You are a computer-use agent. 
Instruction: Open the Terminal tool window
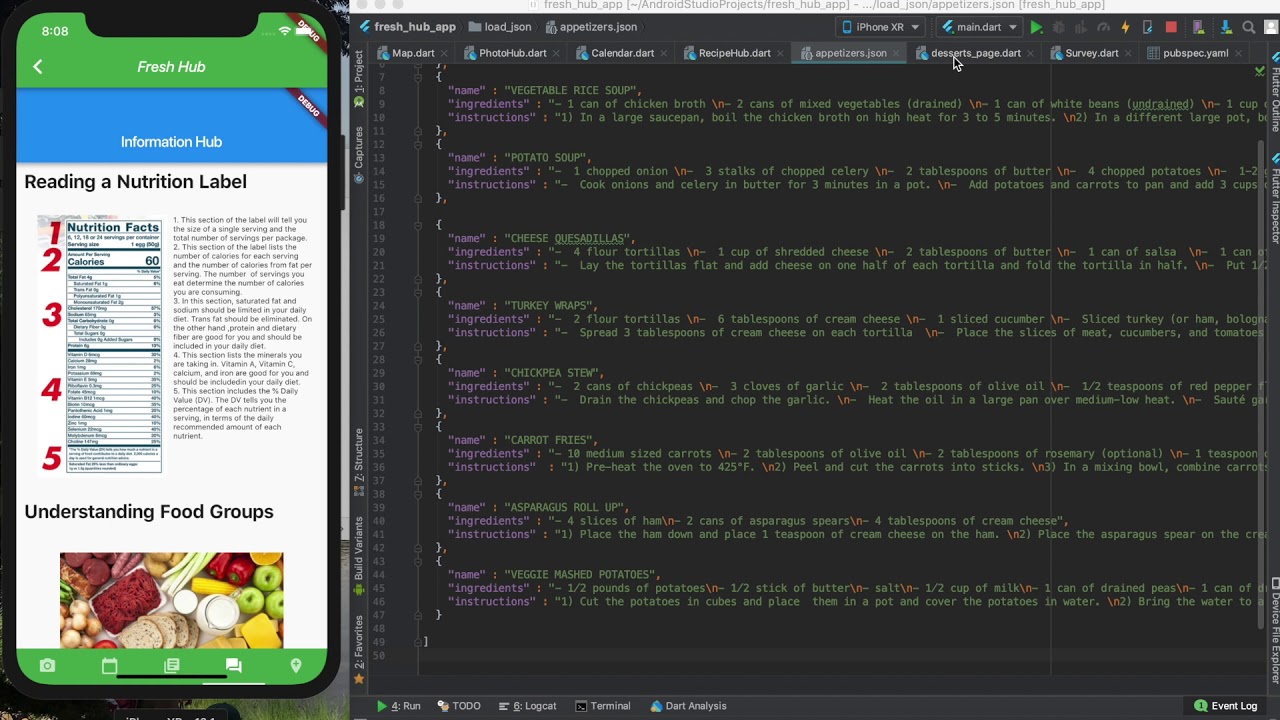(602, 706)
